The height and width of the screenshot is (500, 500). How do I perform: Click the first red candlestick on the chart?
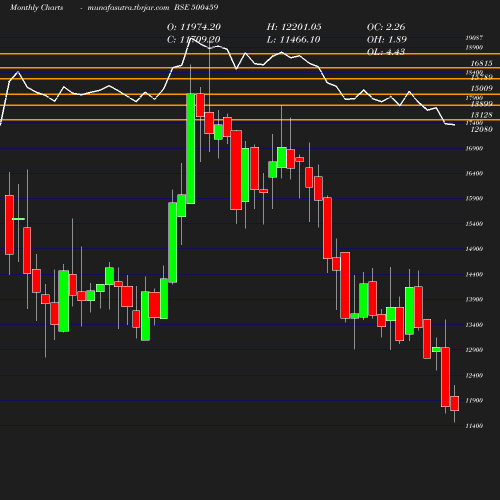click(x=9, y=225)
